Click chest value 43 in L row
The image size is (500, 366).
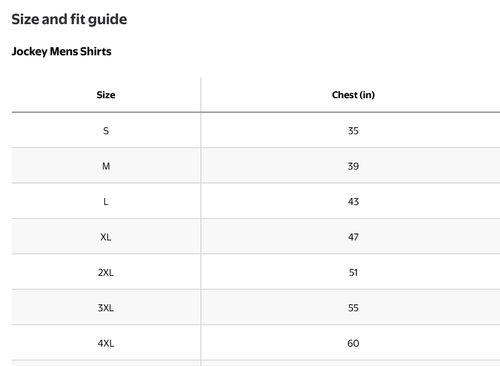[x=353, y=202]
